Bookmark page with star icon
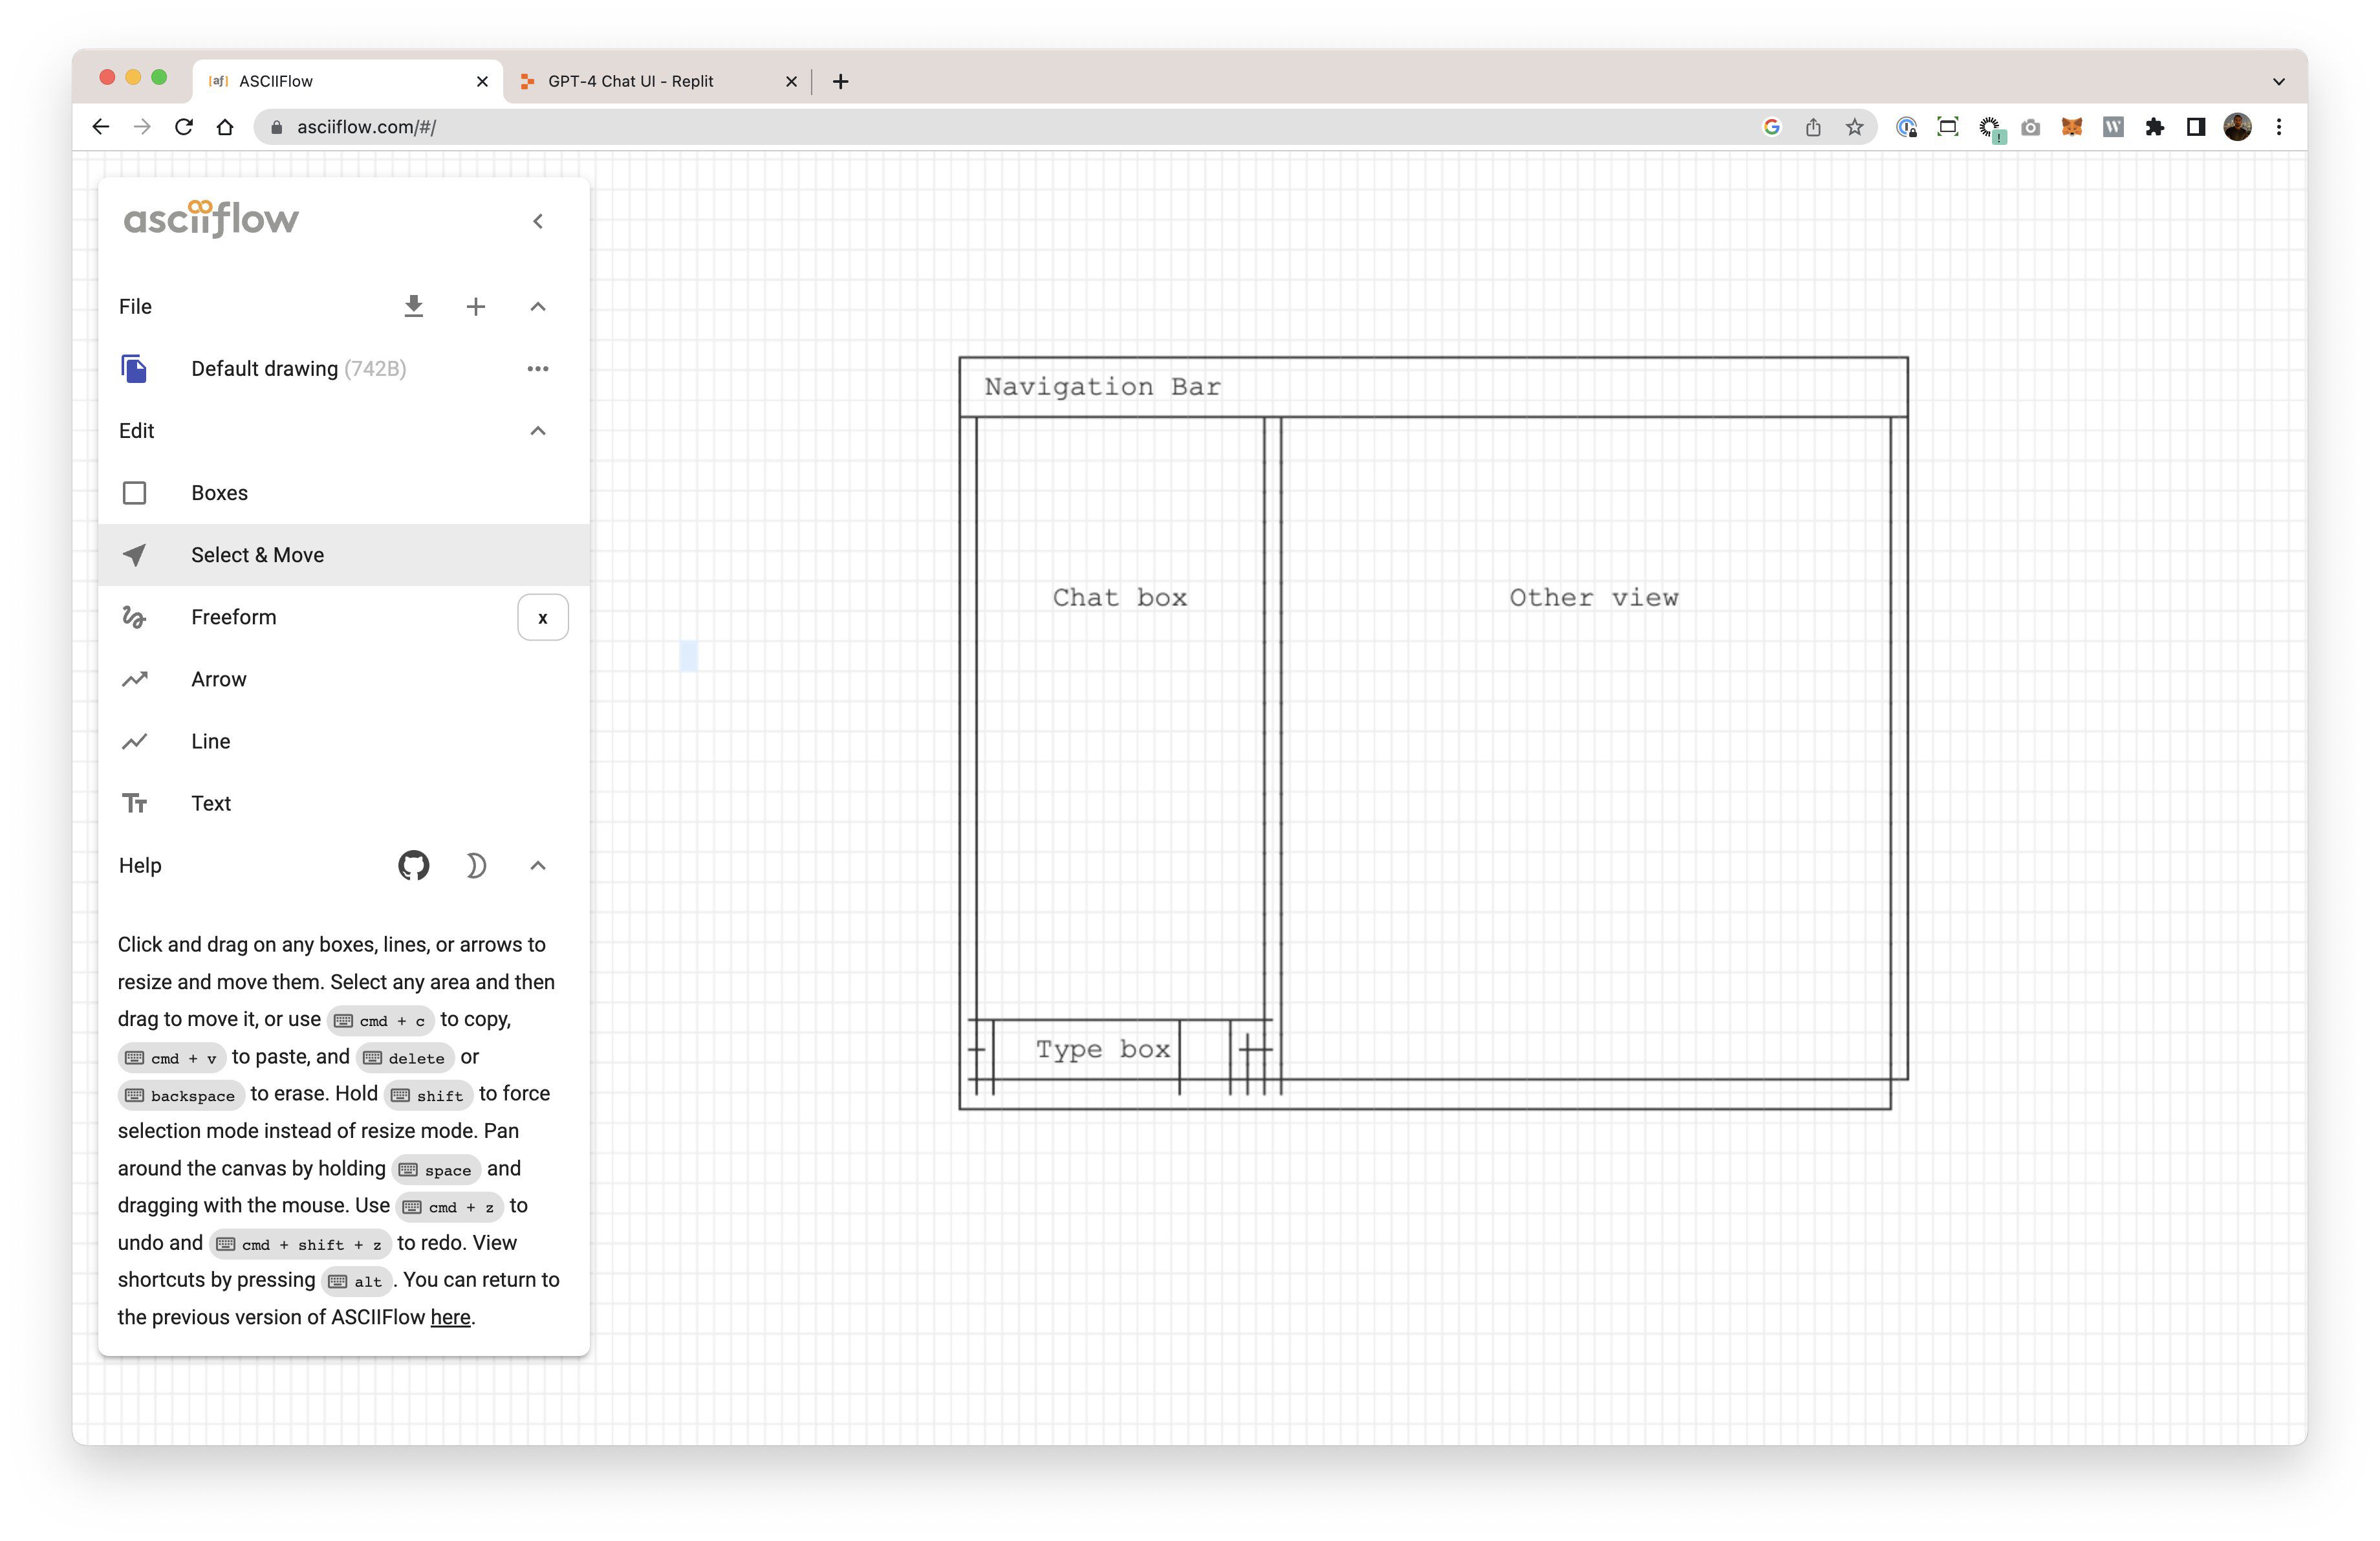 pyautogui.click(x=1855, y=127)
